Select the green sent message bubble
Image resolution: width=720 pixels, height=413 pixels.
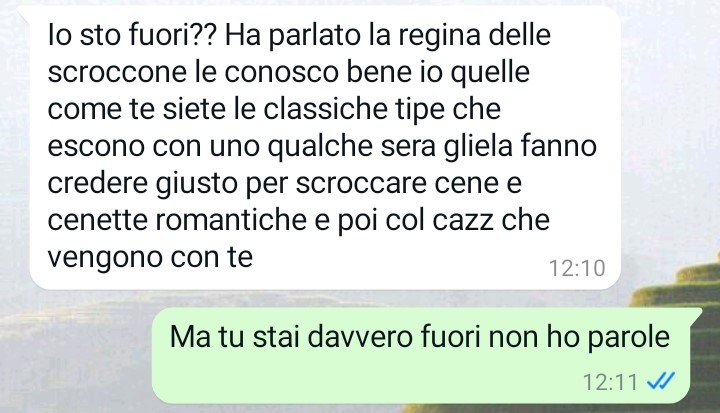(x=421, y=356)
